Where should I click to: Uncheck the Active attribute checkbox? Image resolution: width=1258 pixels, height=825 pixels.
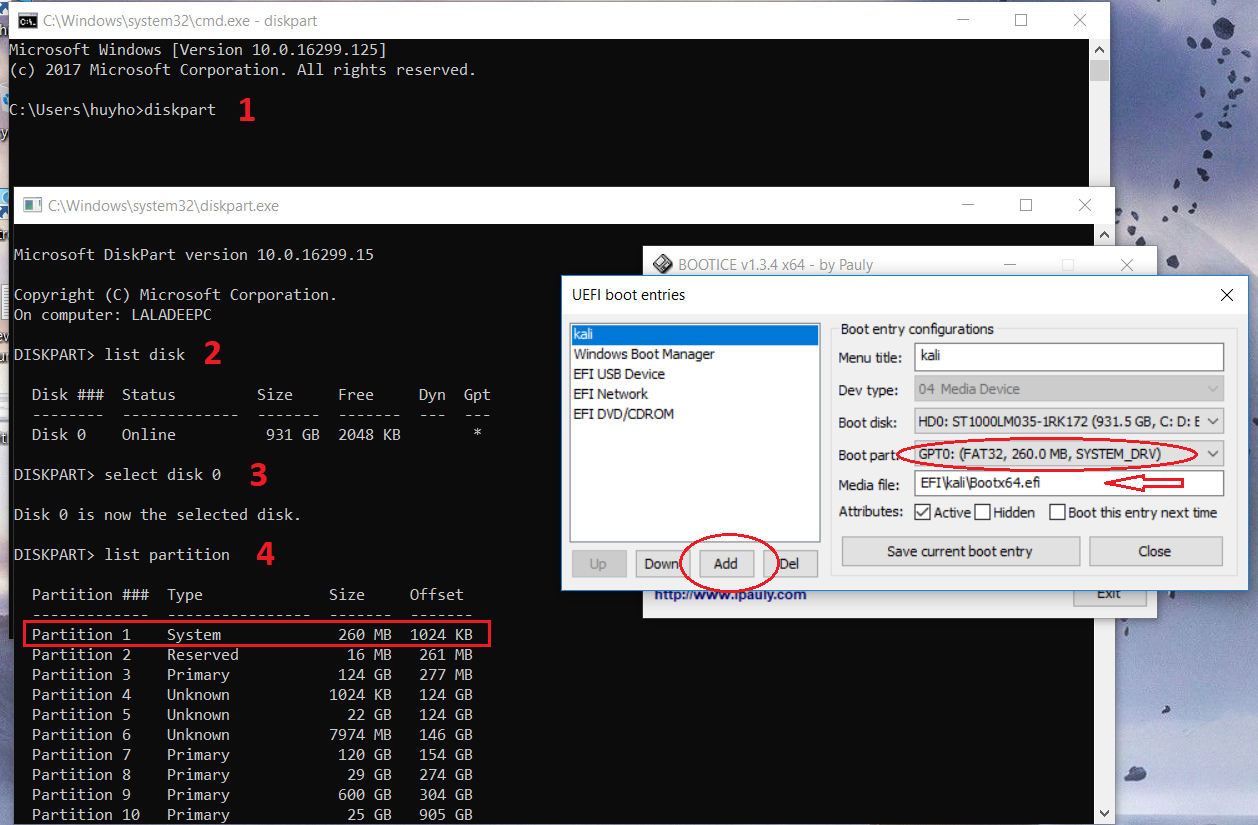[922, 512]
